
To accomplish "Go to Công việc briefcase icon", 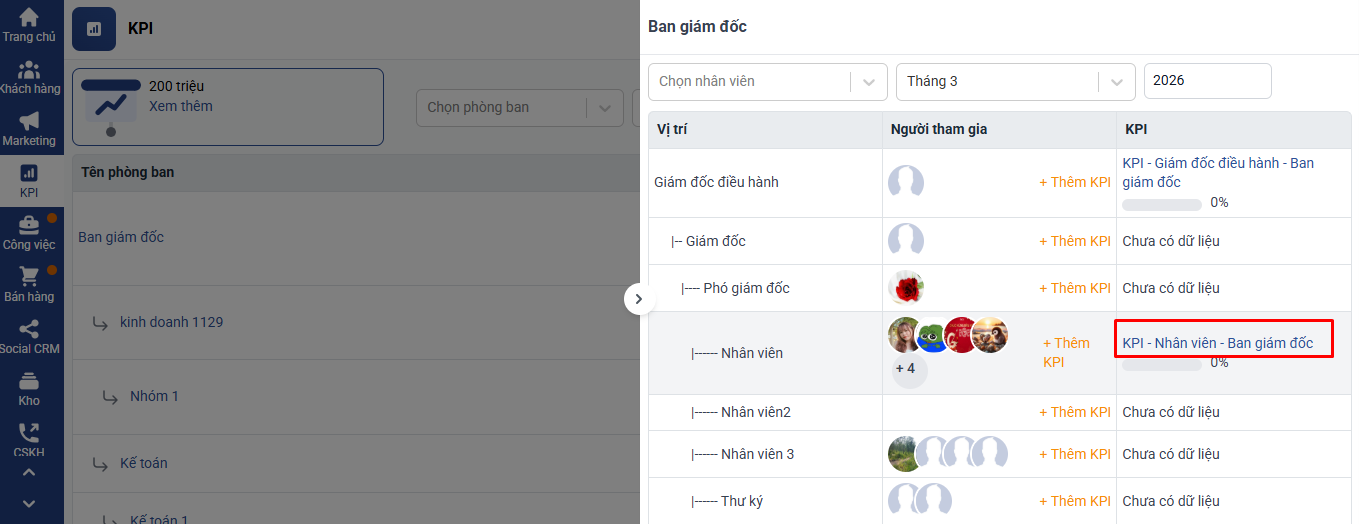I will point(29,226).
